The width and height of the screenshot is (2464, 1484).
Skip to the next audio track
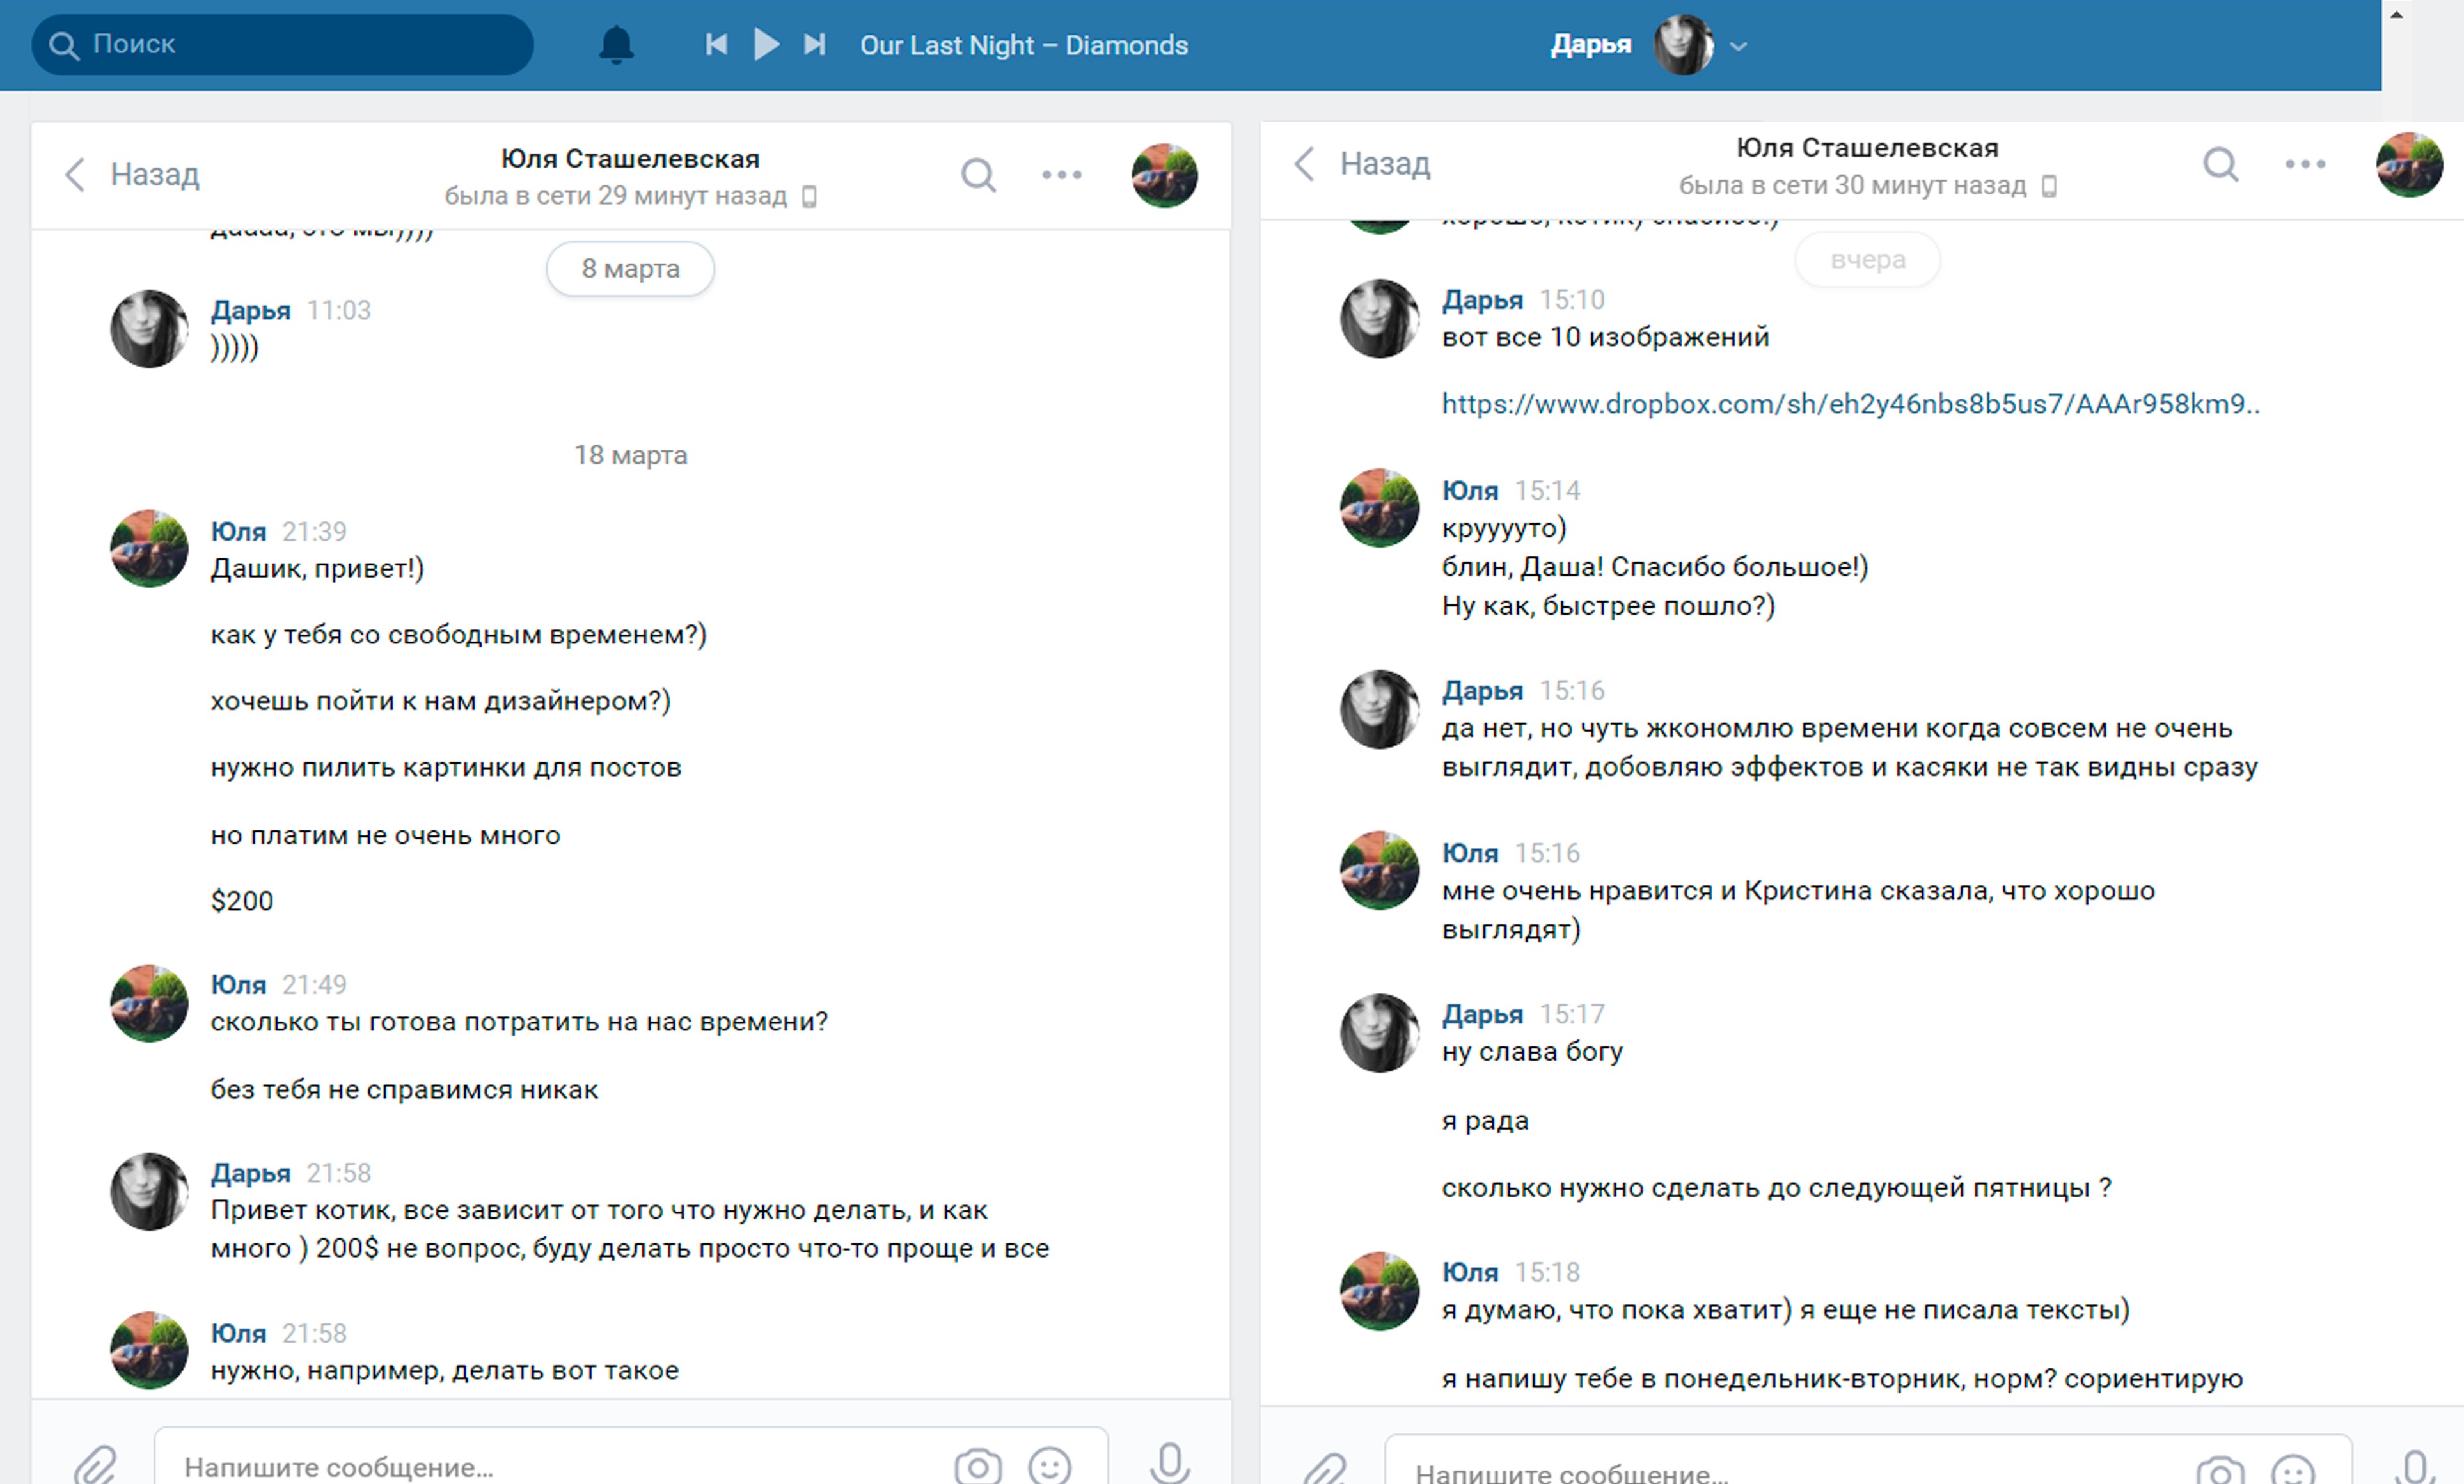pos(815,44)
